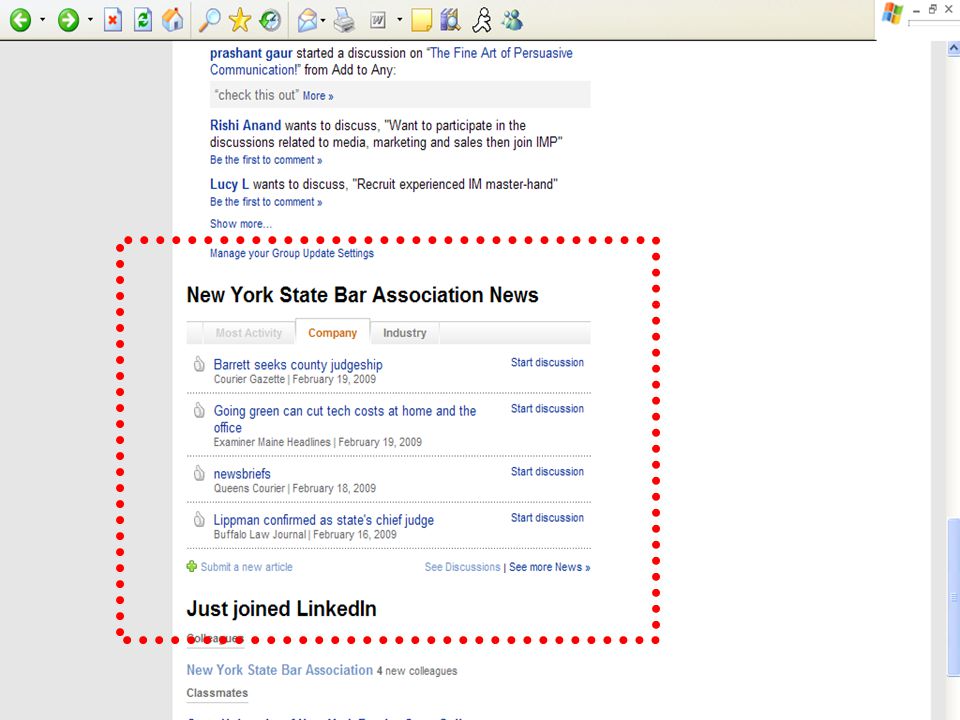
Task: Select the Industry news tab
Action: pyautogui.click(x=405, y=333)
